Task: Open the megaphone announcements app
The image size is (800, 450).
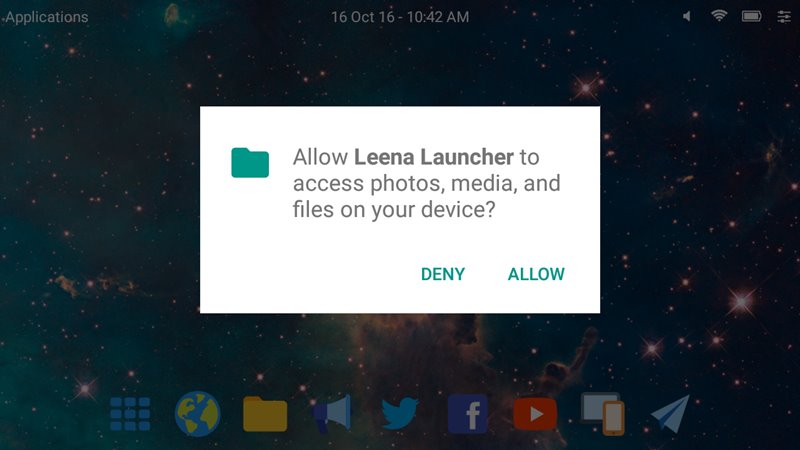Action: [332, 413]
